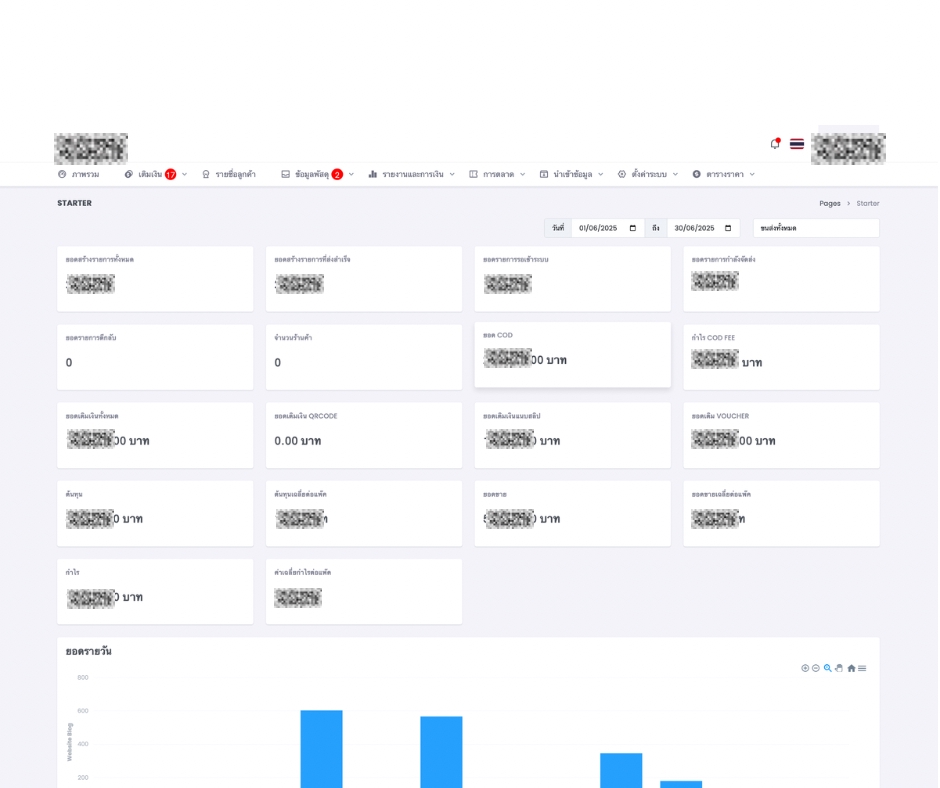Enable the chart panning hand tool
Image resolution: width=940 pixels, height=788 pixels.
pos(839,668)
